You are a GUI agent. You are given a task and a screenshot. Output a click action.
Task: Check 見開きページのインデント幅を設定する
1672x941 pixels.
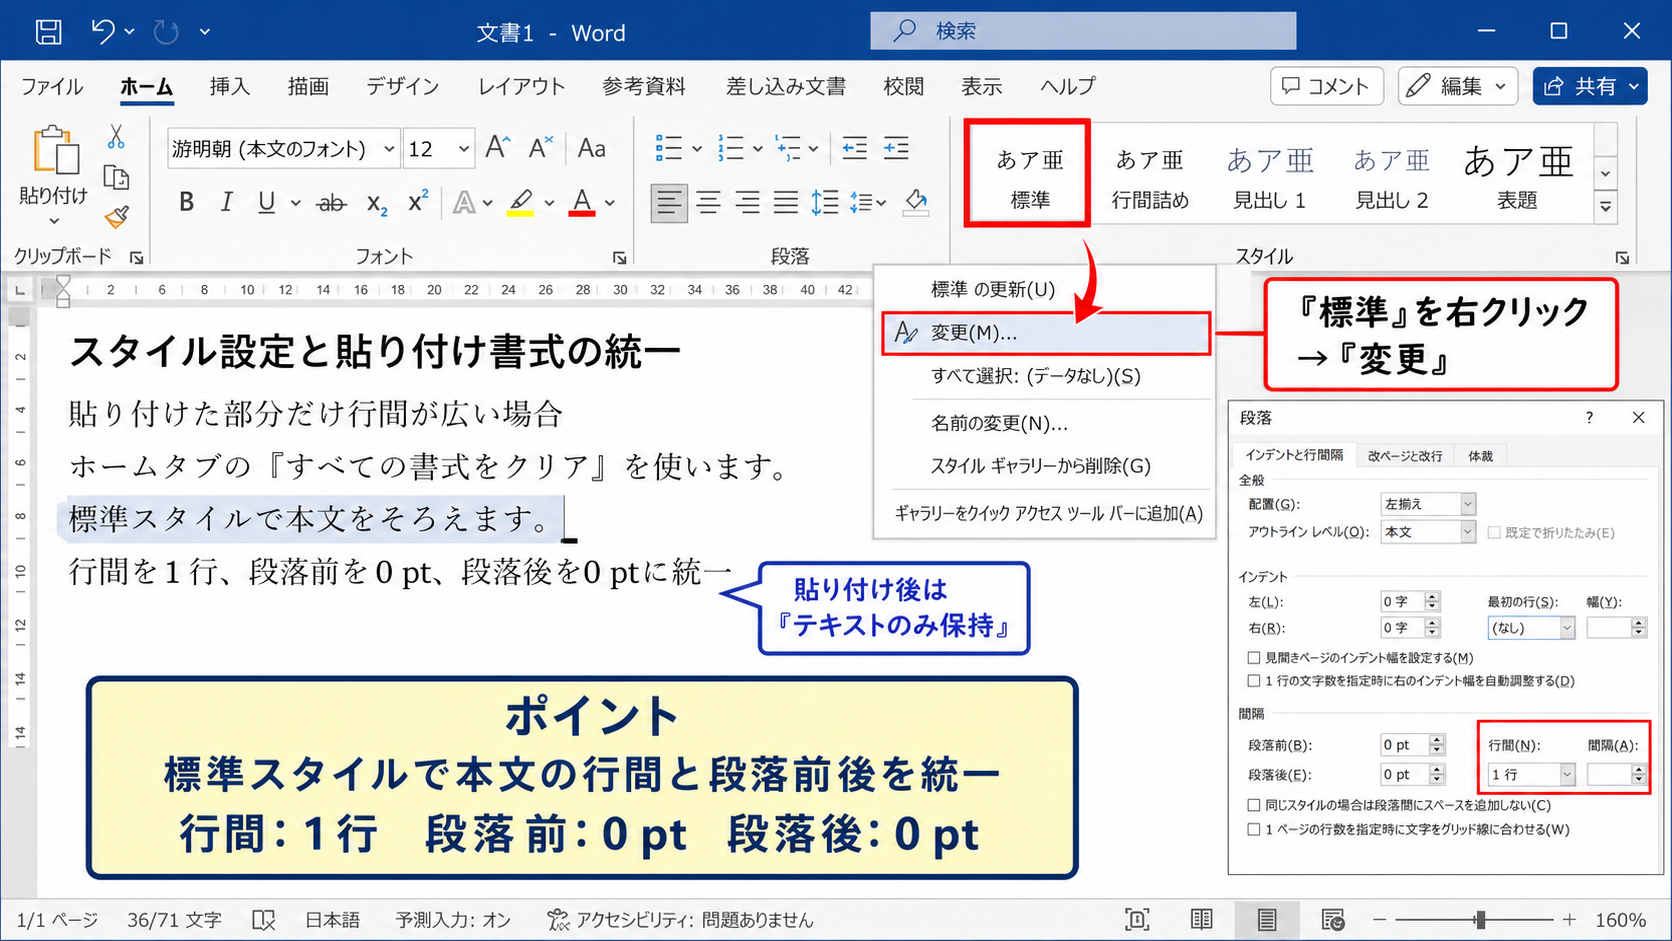point(1253,658)
